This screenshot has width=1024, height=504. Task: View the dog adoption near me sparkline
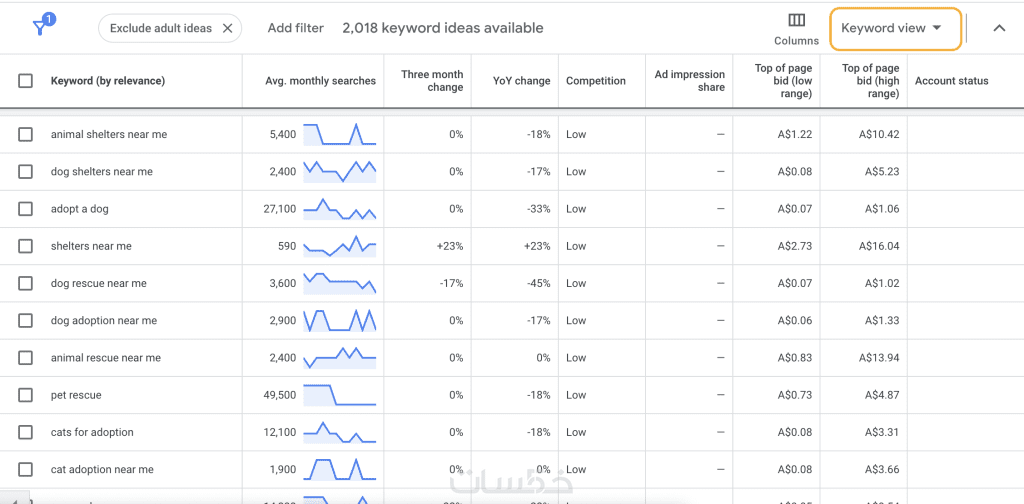pos(340,321)
